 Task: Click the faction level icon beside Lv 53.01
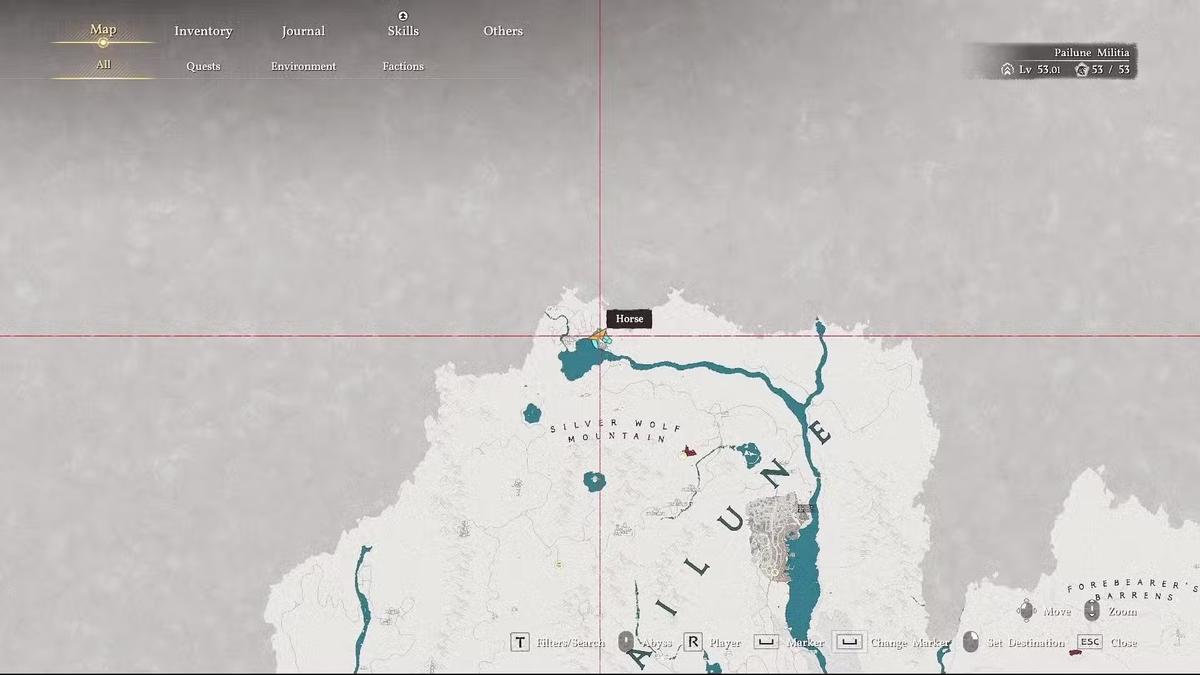(1007, 69)
